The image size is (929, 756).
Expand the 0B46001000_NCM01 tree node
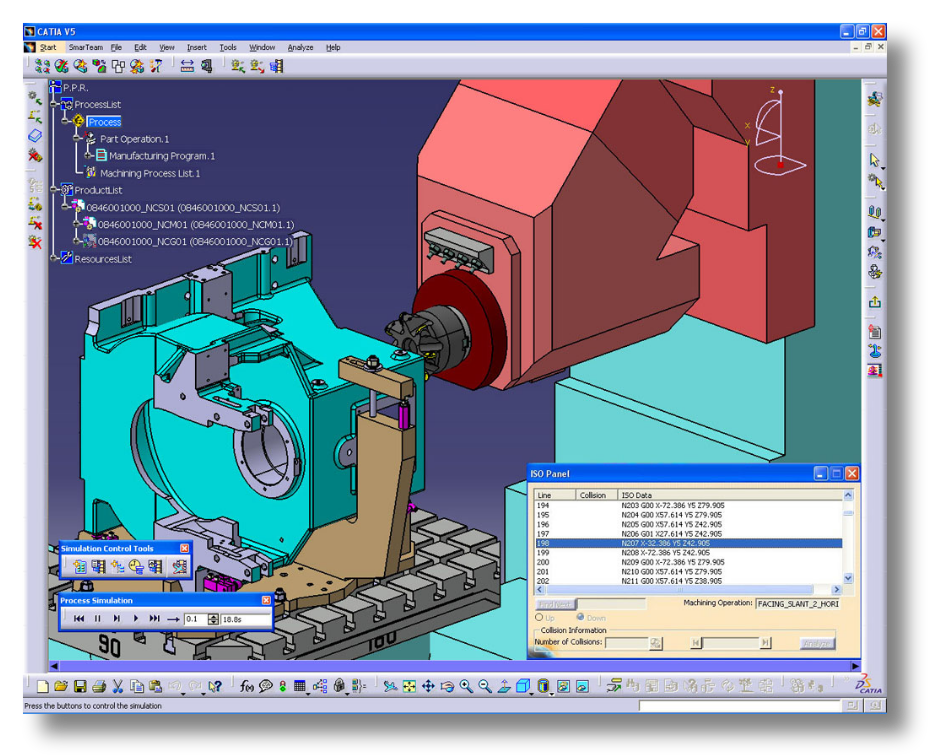click(77, 224)
